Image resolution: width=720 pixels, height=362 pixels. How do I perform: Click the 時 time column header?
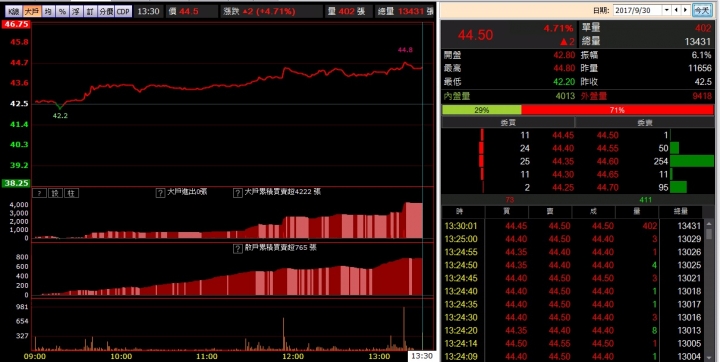(463, 212)
